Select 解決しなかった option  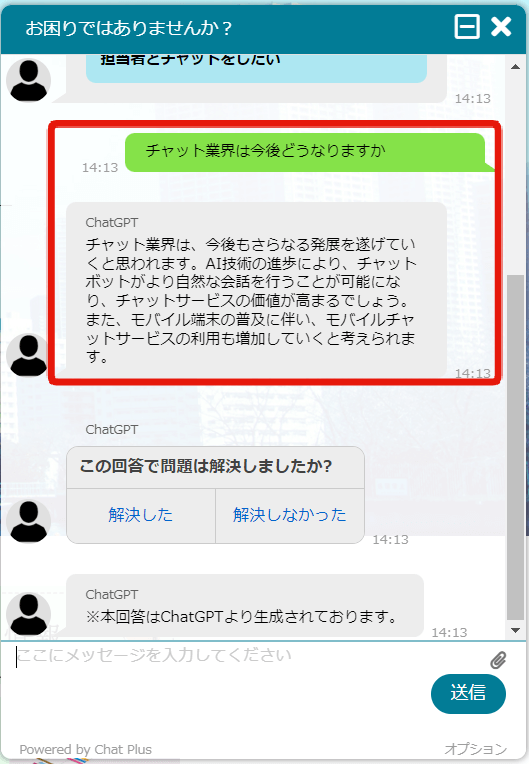click(x=290, y=516)
